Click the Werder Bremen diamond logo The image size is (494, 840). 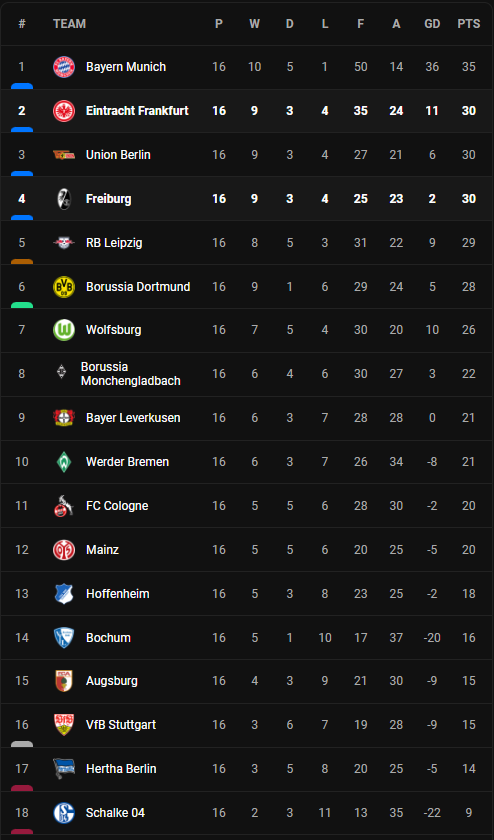64,462
